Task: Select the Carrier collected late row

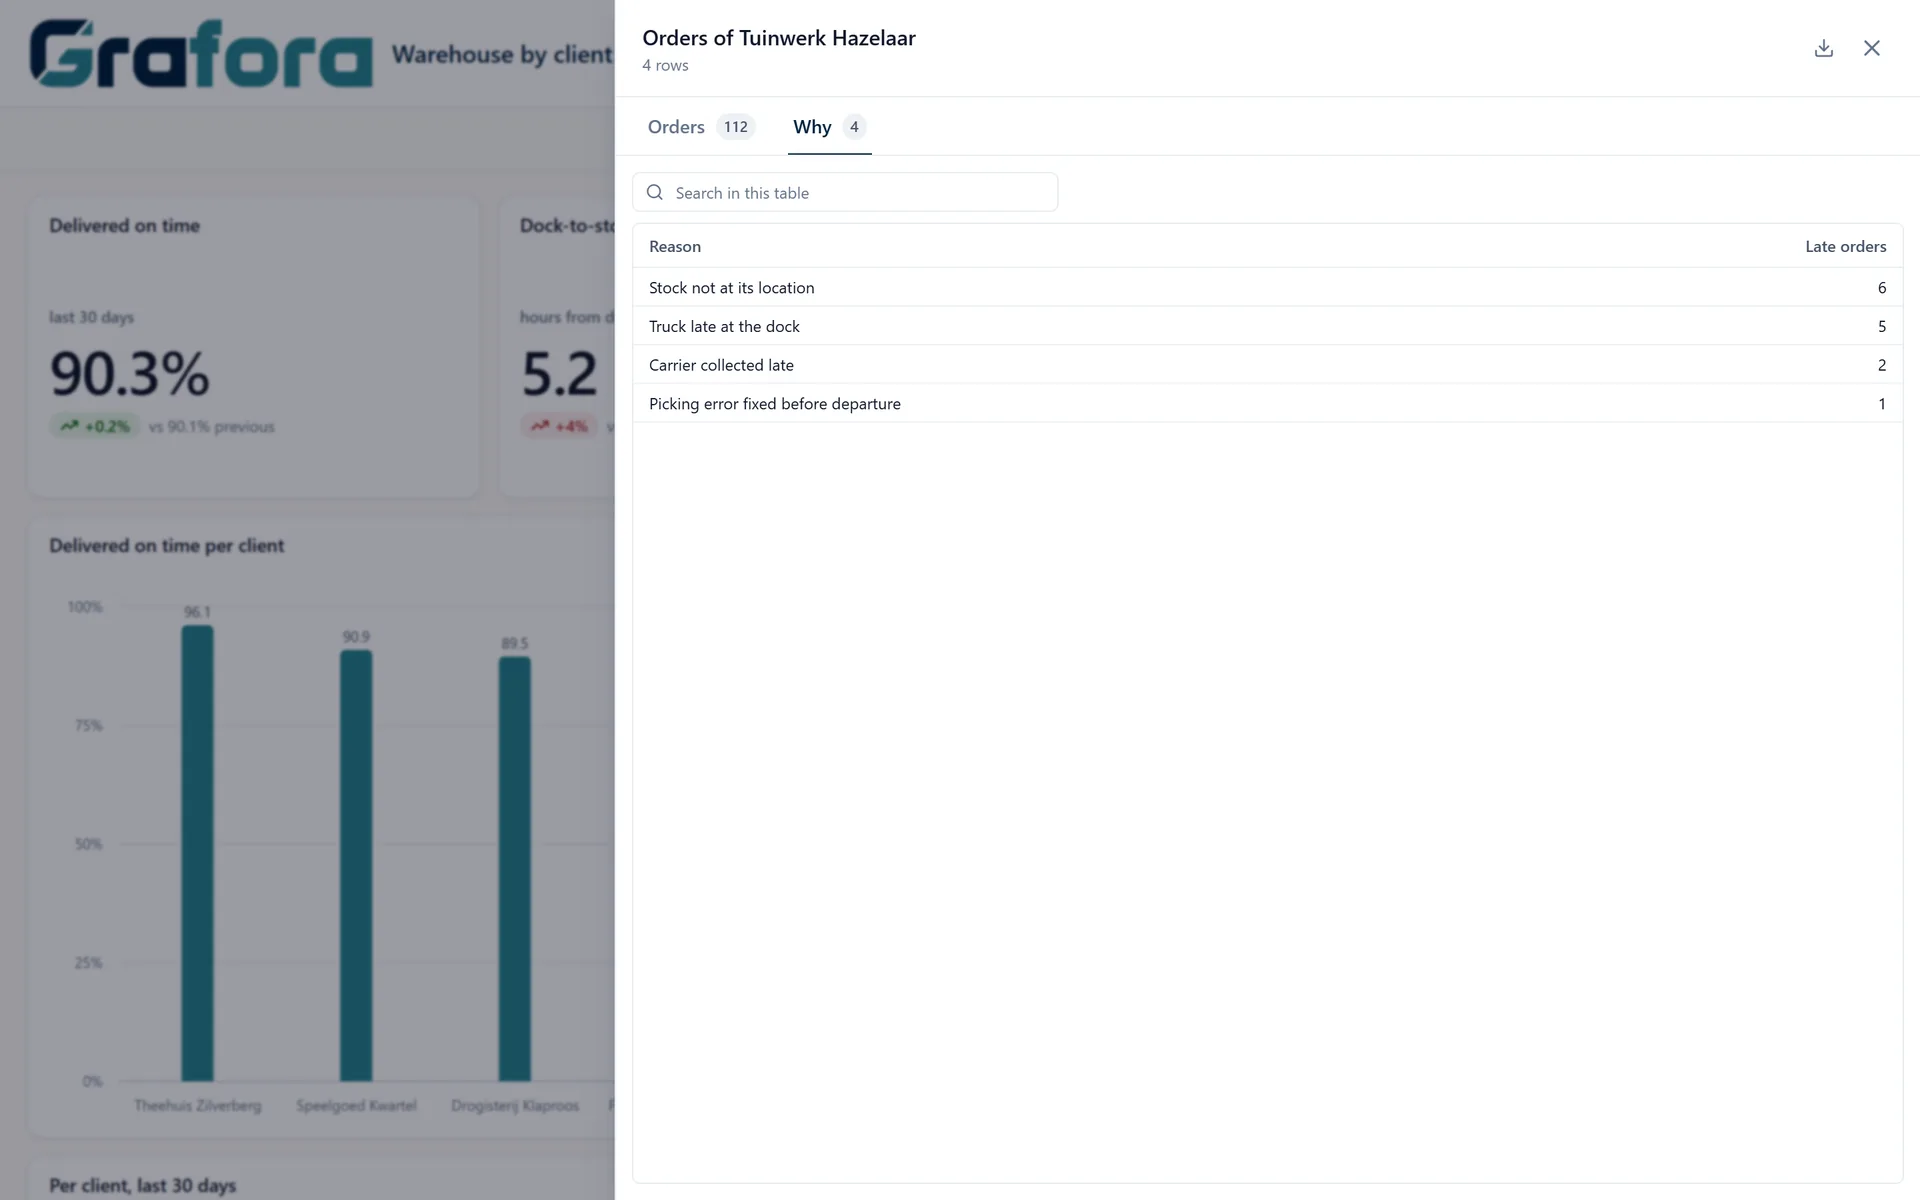Action: pos(1267,365)
